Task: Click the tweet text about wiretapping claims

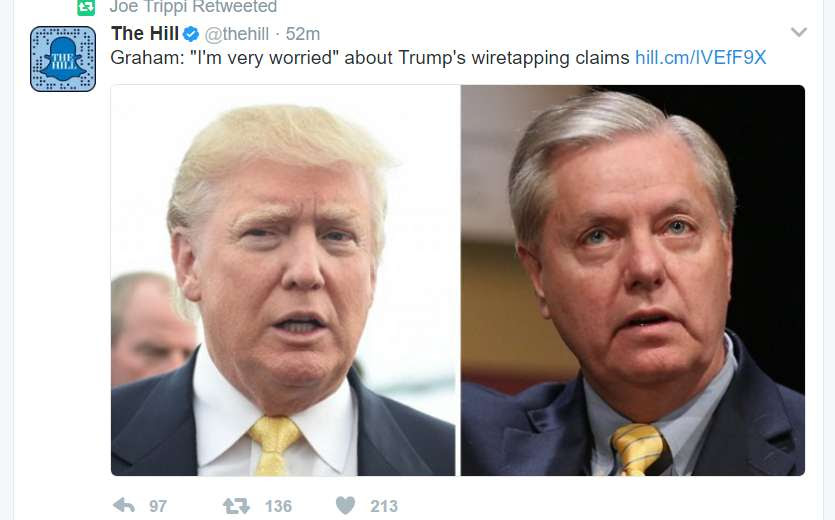Action: pyautogui.click(x=370, y=58)
